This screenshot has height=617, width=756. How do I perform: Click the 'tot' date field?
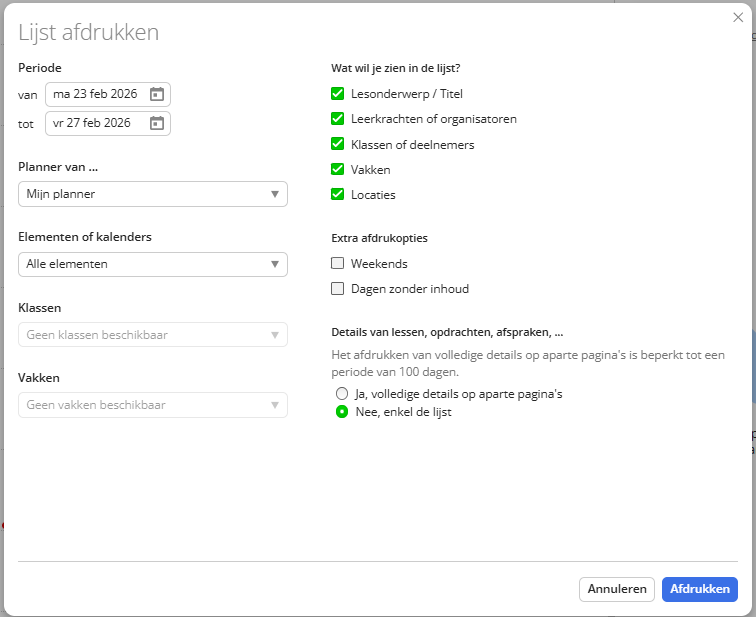pyautogui.click(x=96, y=124)
